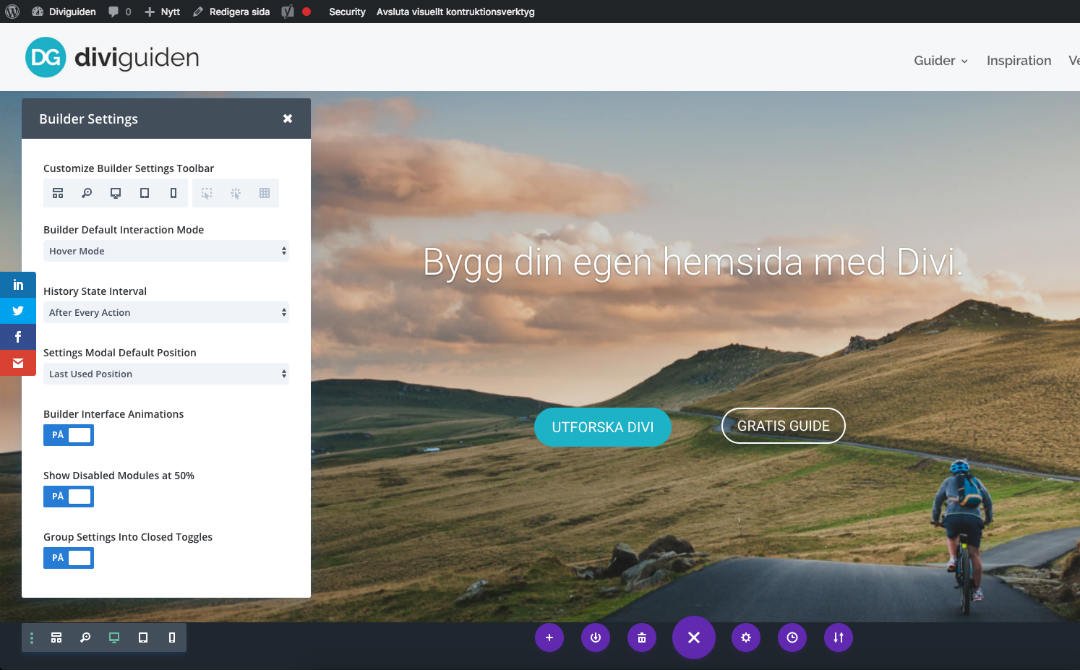Click Redigera sida in admin bar
1080x670 pixels.
click(x=231, y=11)
